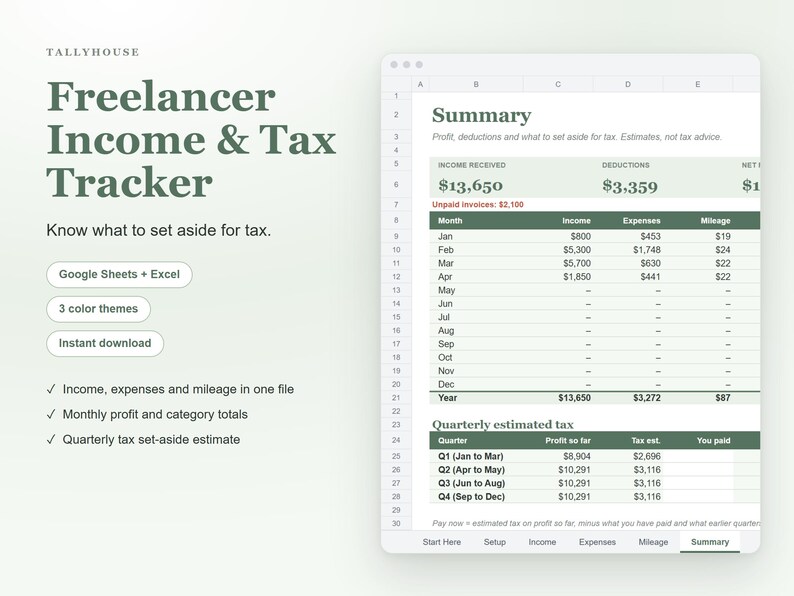Click the Quarterly estimated tax heading
The width and height of the screenshot is (794, 596).
502,424
